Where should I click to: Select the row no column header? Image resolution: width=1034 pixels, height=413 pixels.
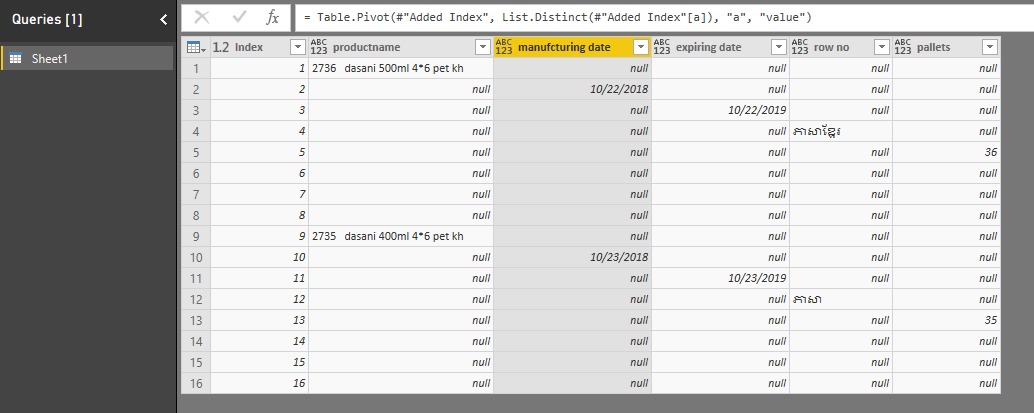pyautogui.click(x=841, y=48)
